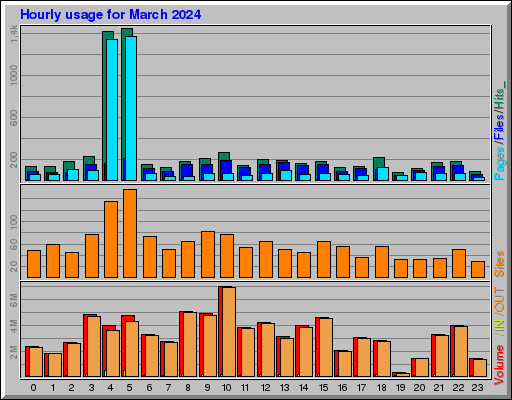
Task: Click hour label "21" on the x-axis
Action: (x=439, y=388)
